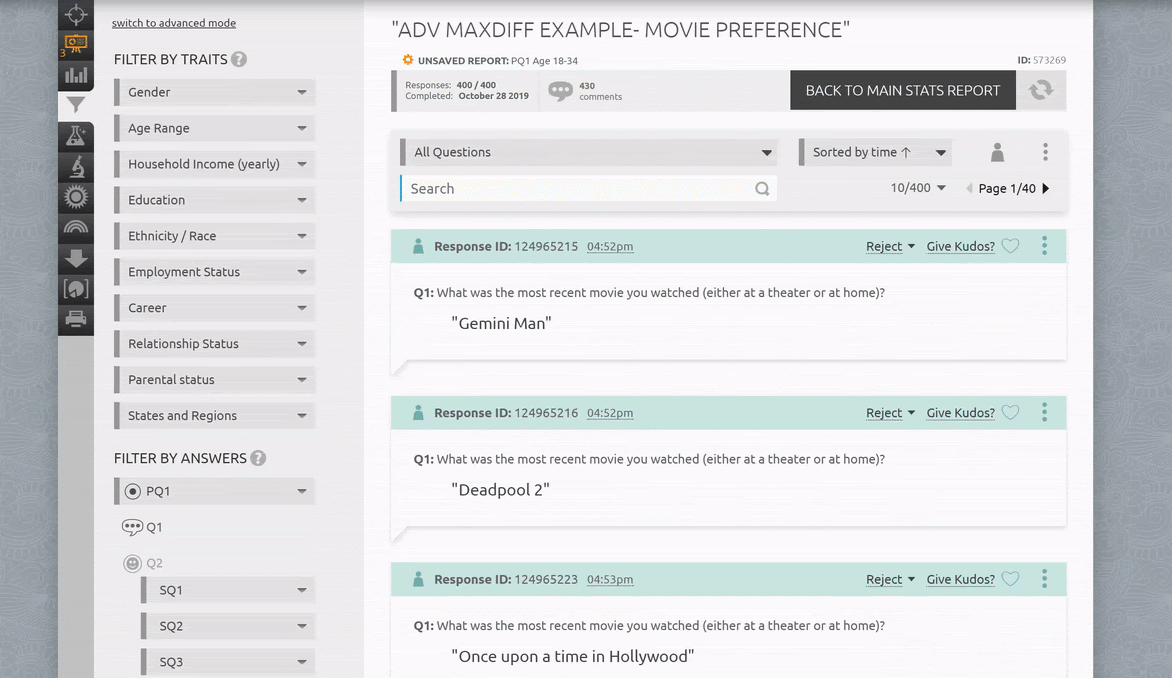Go to previous page arrow
1172x678 pixels.
click(969, 188)
